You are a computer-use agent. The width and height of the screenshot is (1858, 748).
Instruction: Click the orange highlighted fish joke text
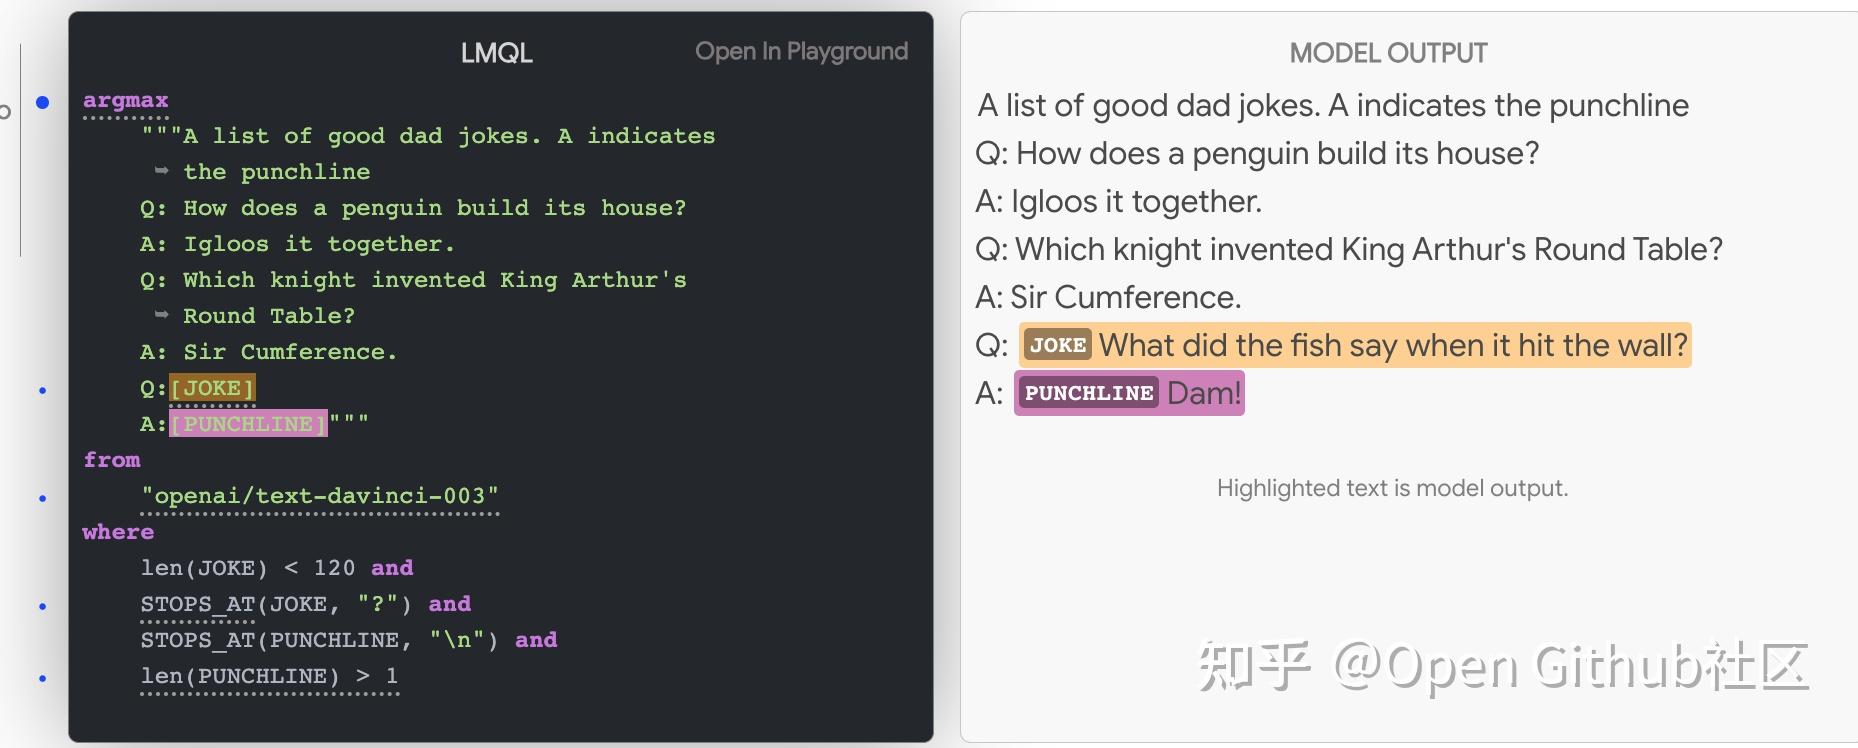(1392, 346)
